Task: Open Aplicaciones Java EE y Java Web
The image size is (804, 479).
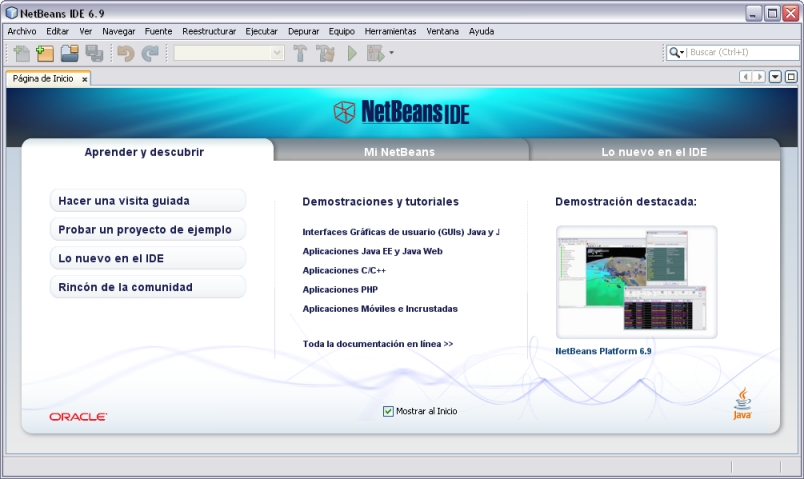Action: coord(372,251)
